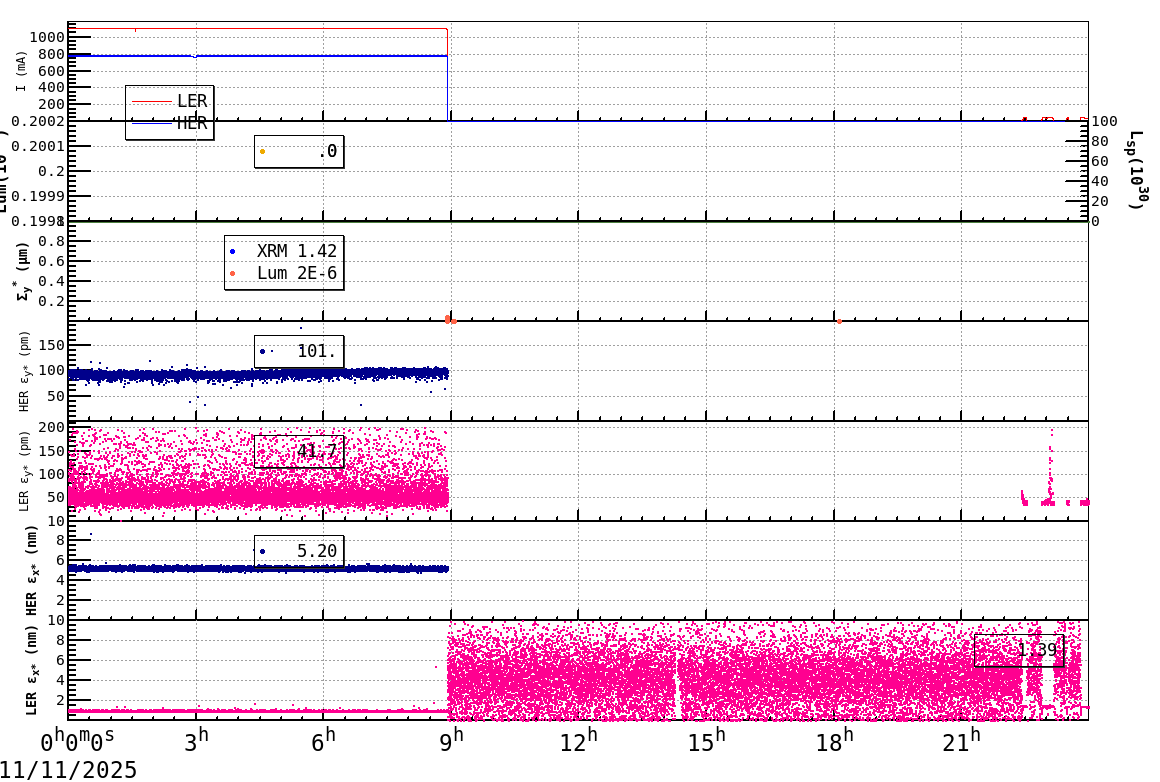Viewport: 1160px width, 782px height.
Task: Click the 6h time axis label
Action: click(323, 741)
